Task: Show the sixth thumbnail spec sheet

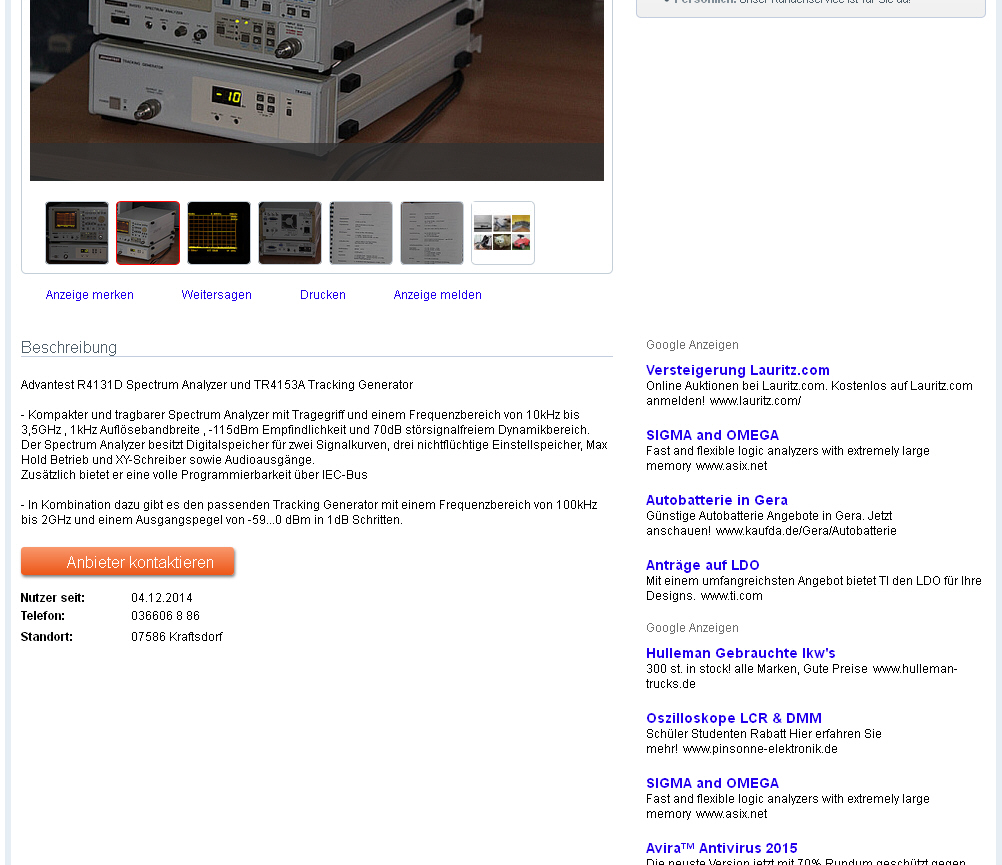Action: click(x=431, y=233)
